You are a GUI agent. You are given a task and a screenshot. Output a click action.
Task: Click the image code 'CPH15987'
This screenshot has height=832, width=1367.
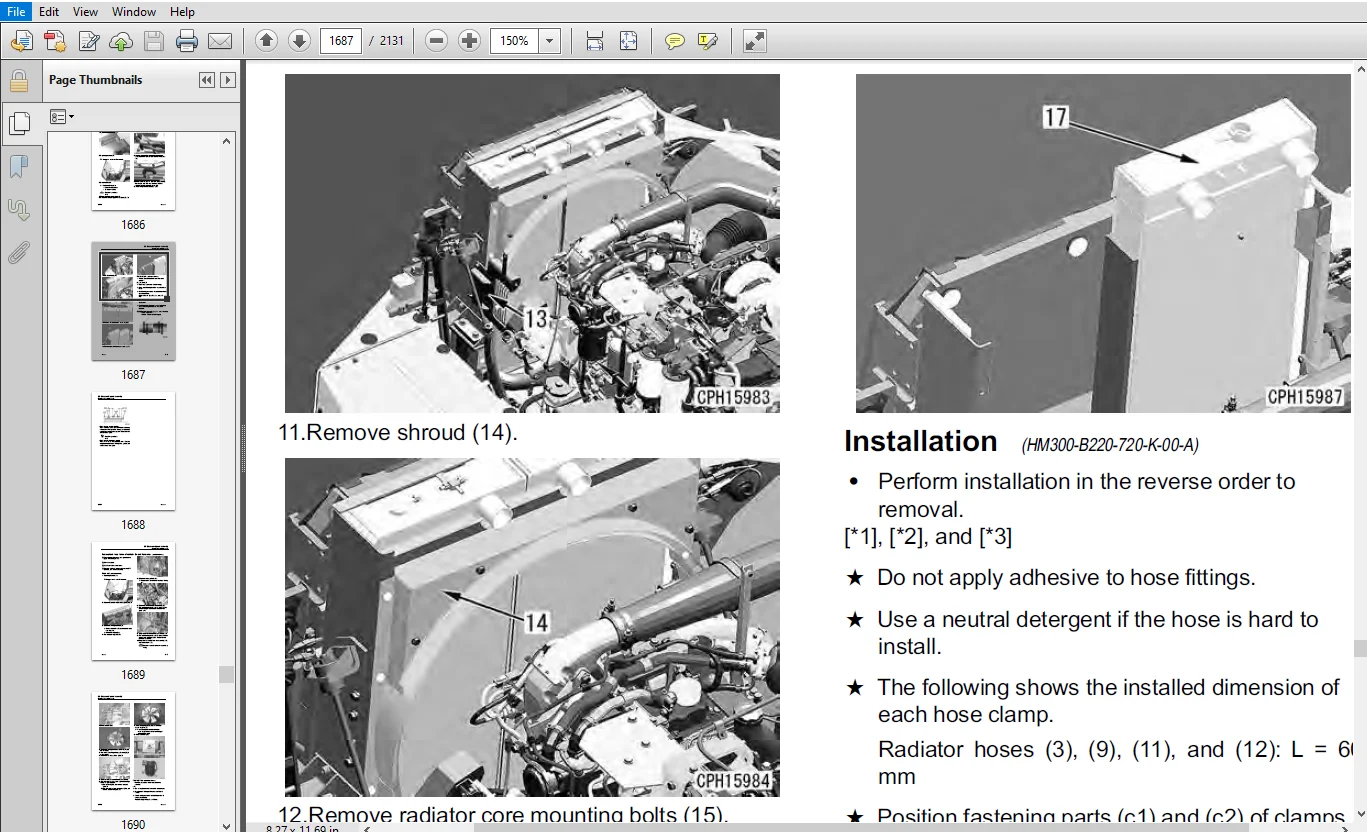coord(1305,397)
